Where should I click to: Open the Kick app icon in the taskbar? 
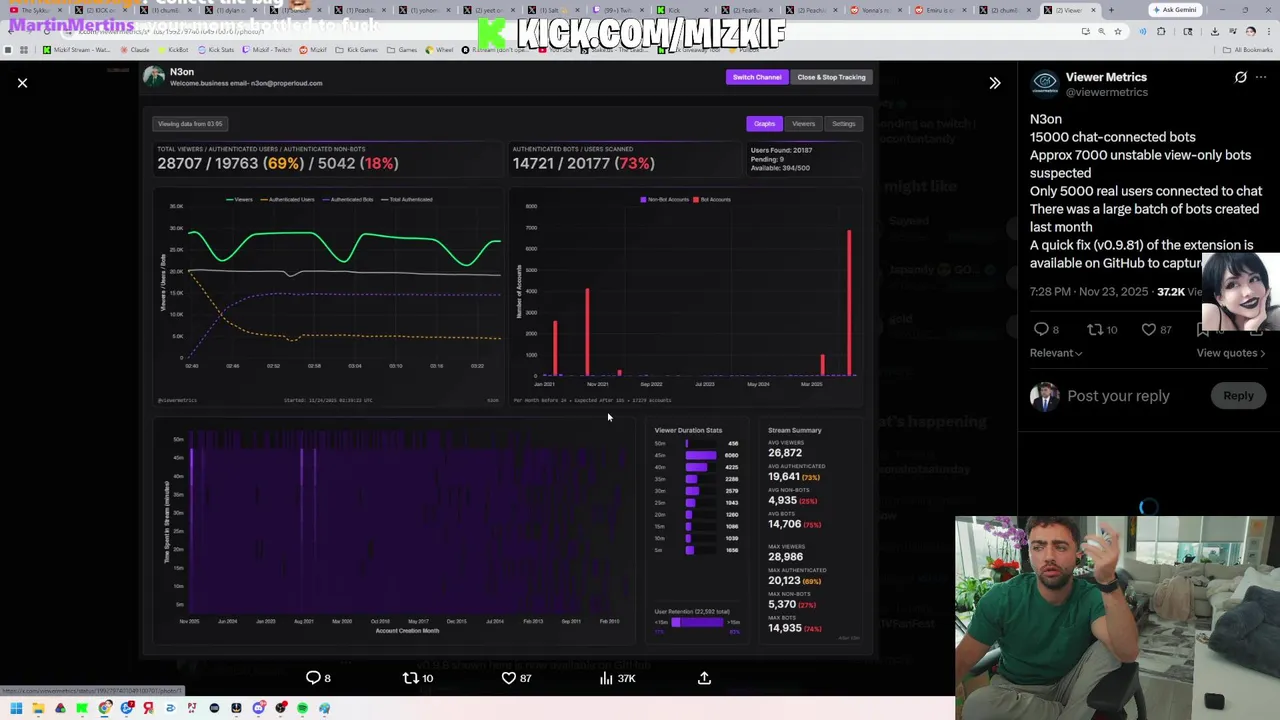(82, 708)
